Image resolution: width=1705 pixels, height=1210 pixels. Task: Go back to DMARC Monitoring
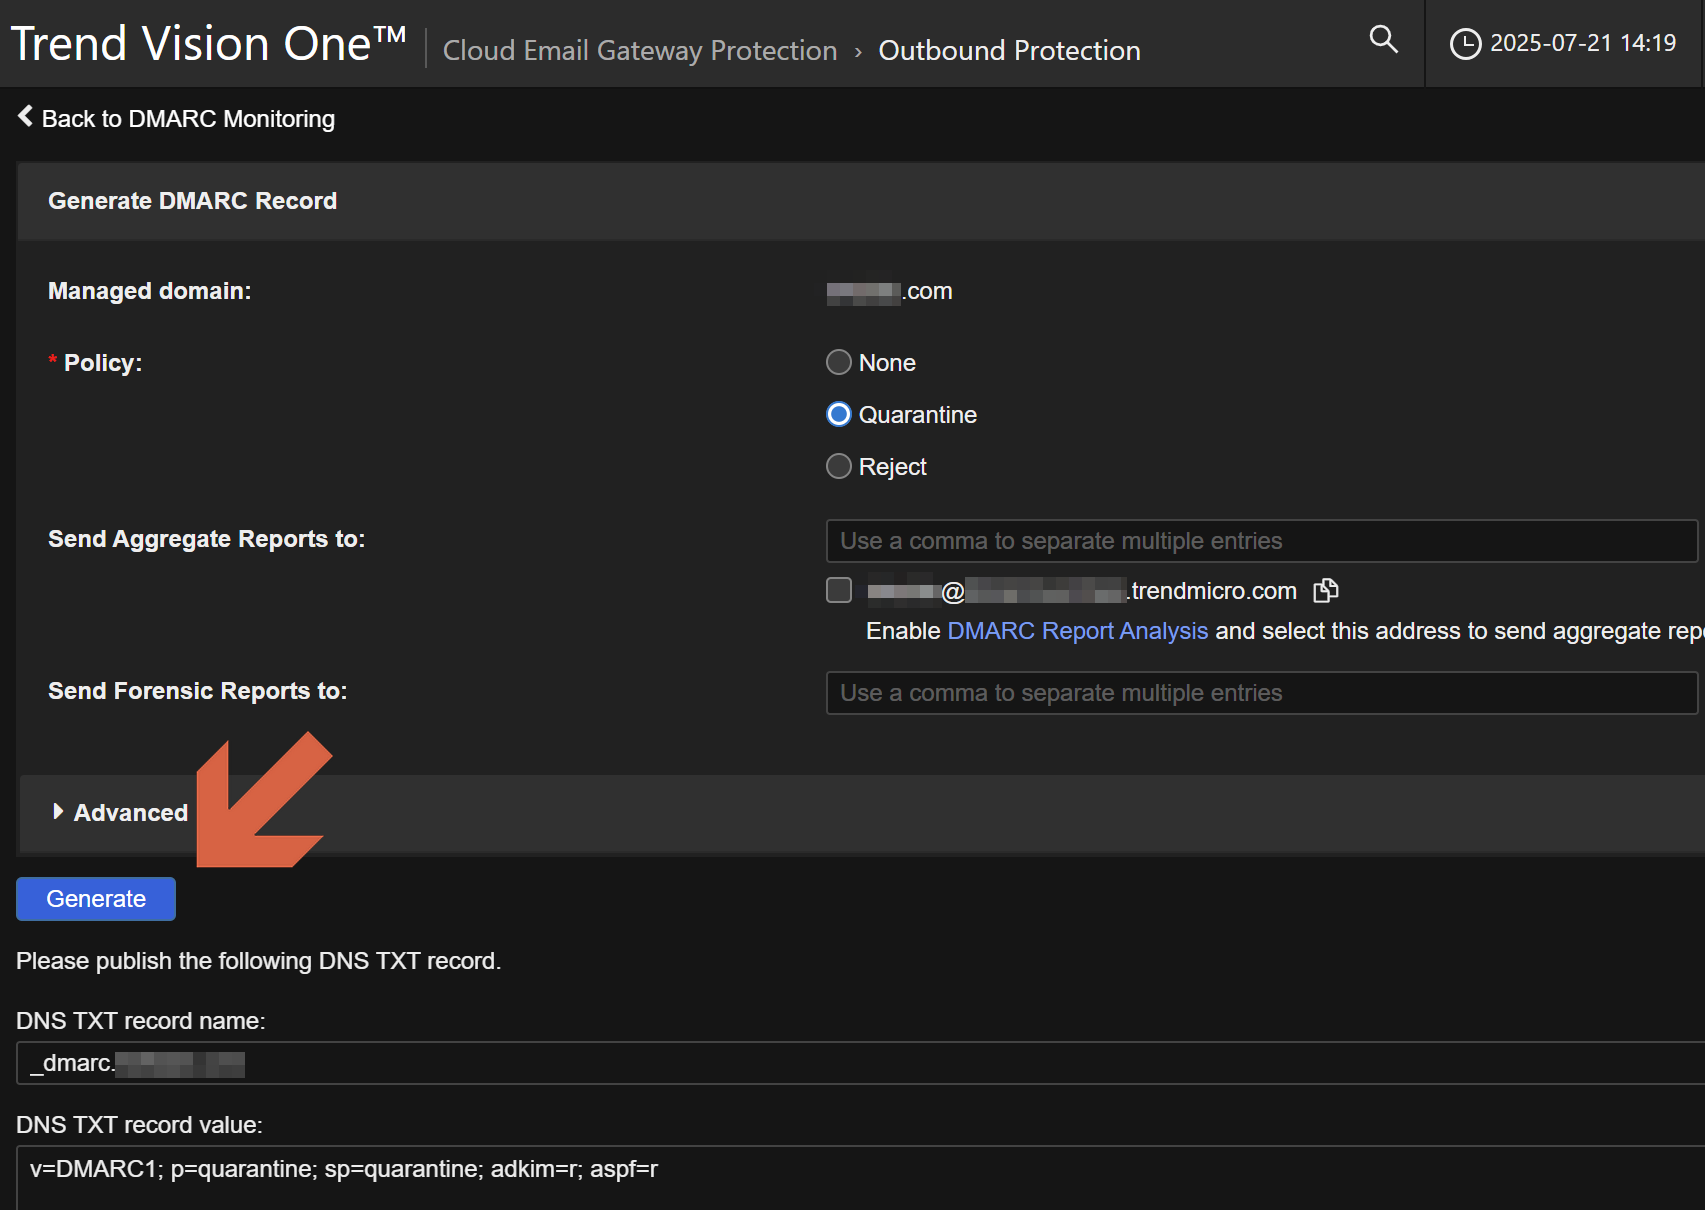[x=177, y=119]
